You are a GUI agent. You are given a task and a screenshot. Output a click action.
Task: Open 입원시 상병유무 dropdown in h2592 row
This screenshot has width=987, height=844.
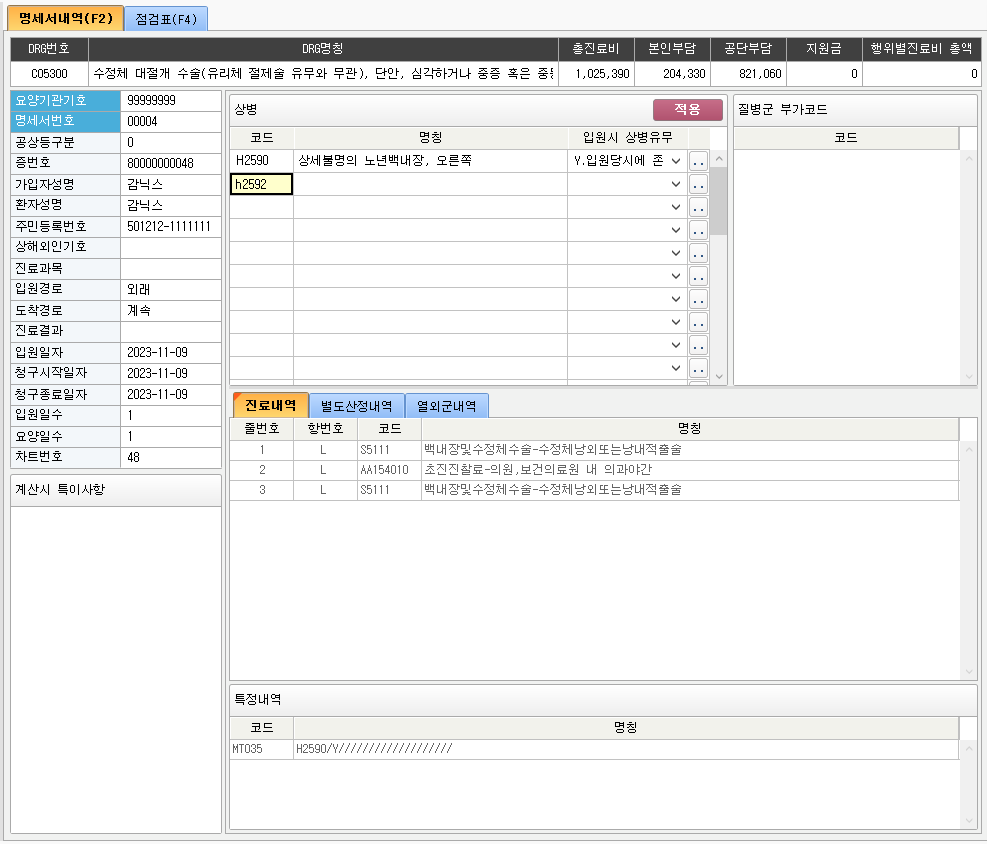[x=677, y=184]
